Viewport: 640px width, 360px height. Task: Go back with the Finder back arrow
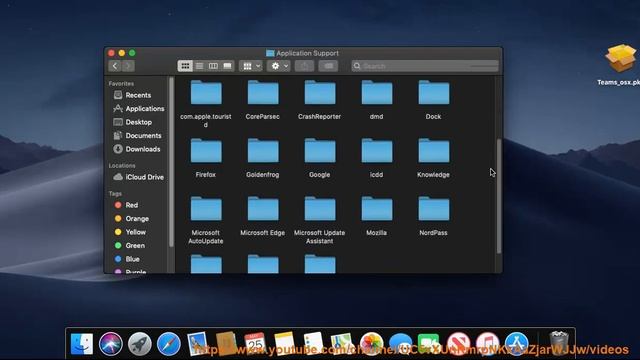coord(115,66)
